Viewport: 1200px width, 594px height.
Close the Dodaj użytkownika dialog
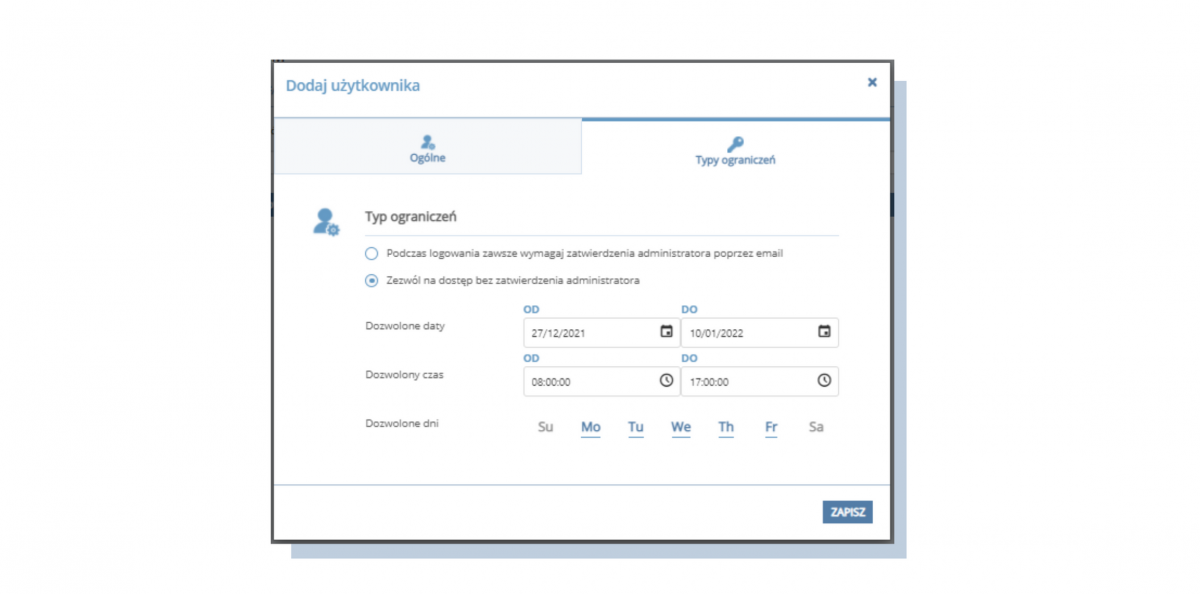[872, 83]
